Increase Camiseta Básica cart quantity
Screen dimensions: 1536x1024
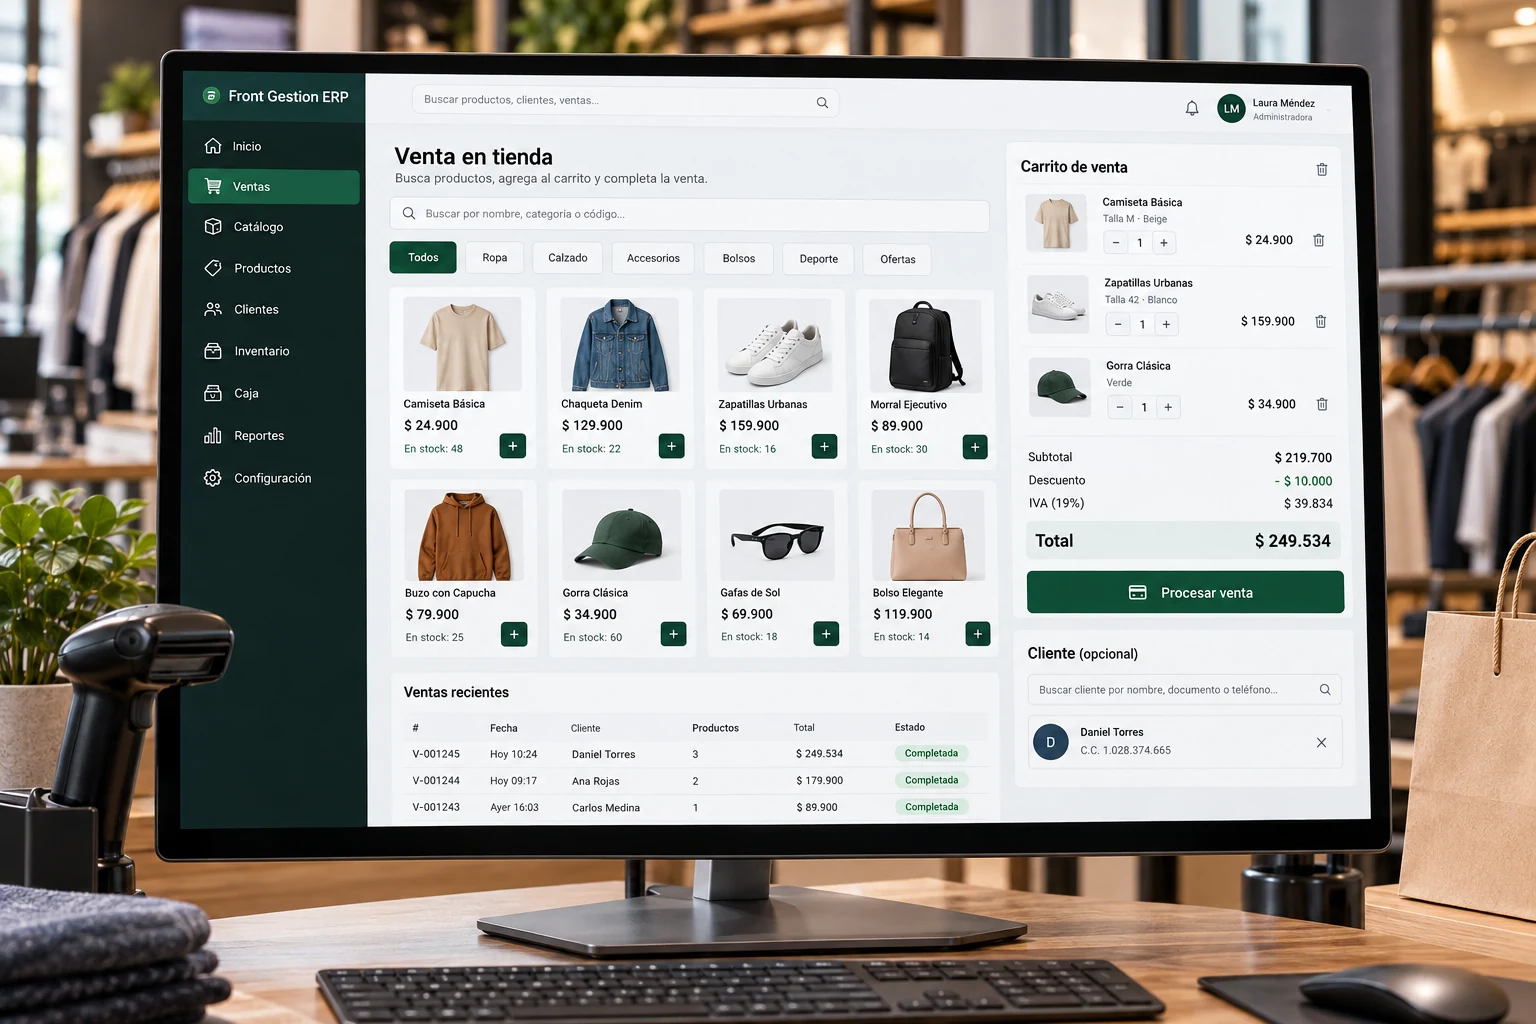(x=1164, y=243)
